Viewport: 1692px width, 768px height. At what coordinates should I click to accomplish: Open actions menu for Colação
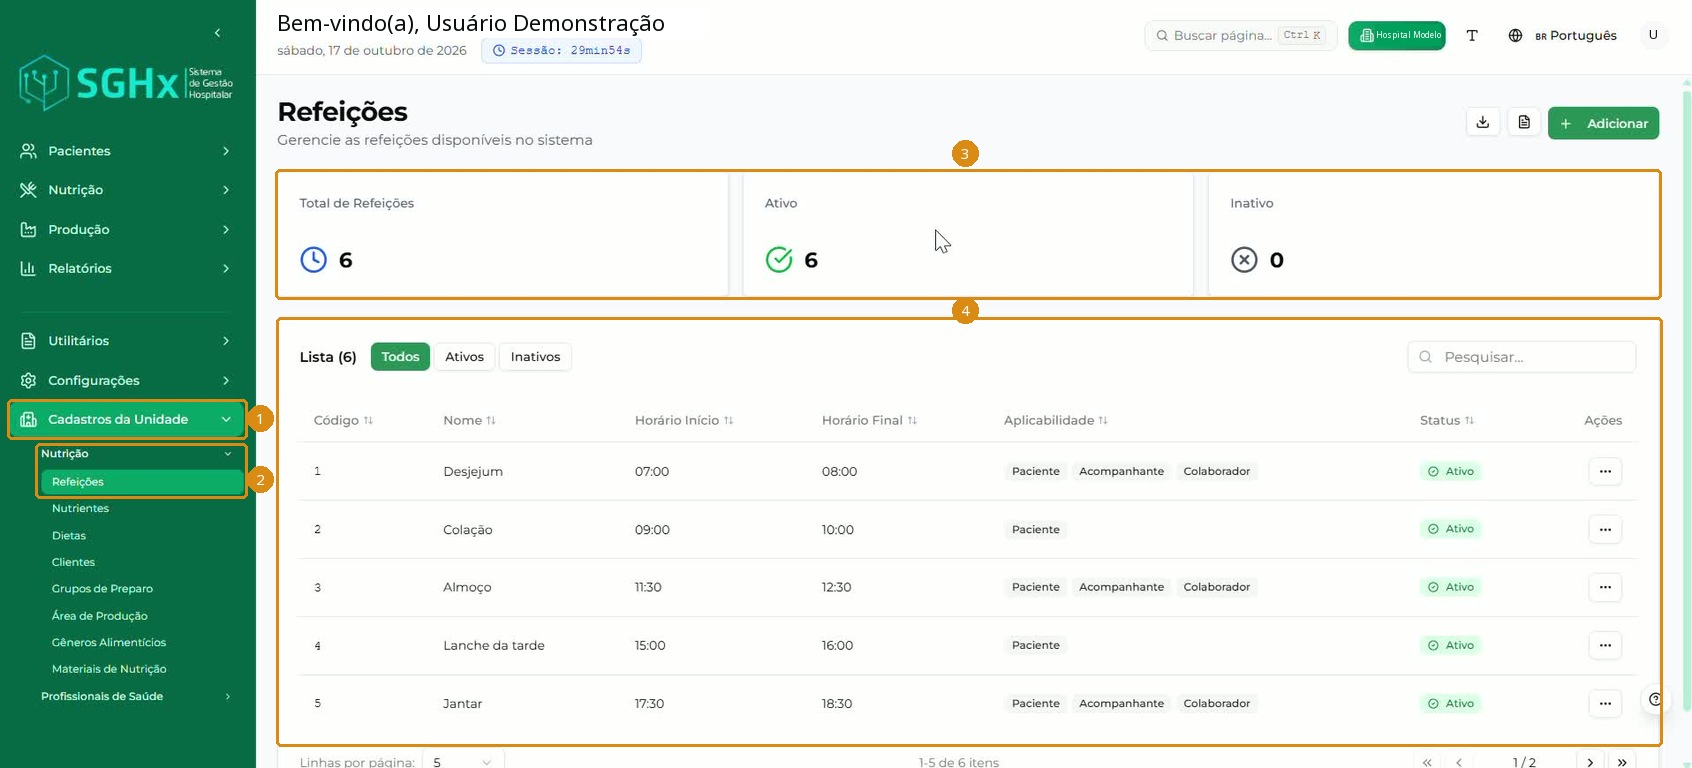1605,529
